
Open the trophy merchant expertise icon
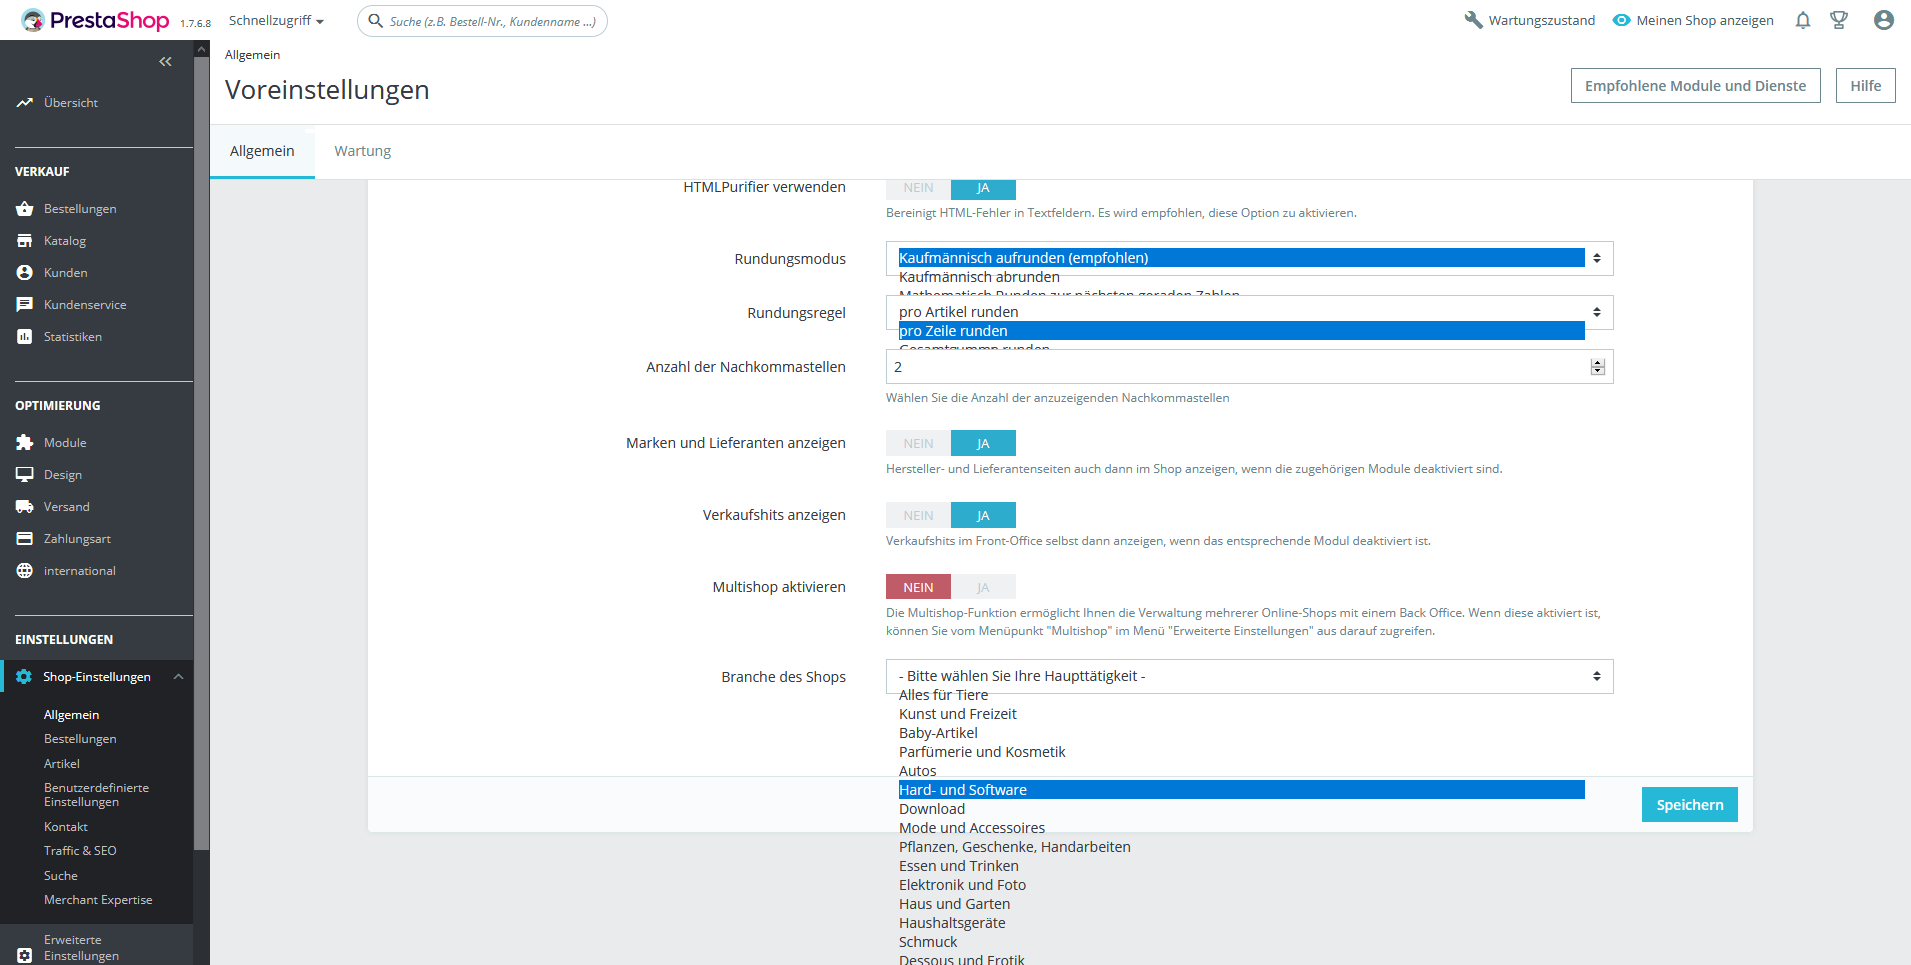click(1839, 20)
